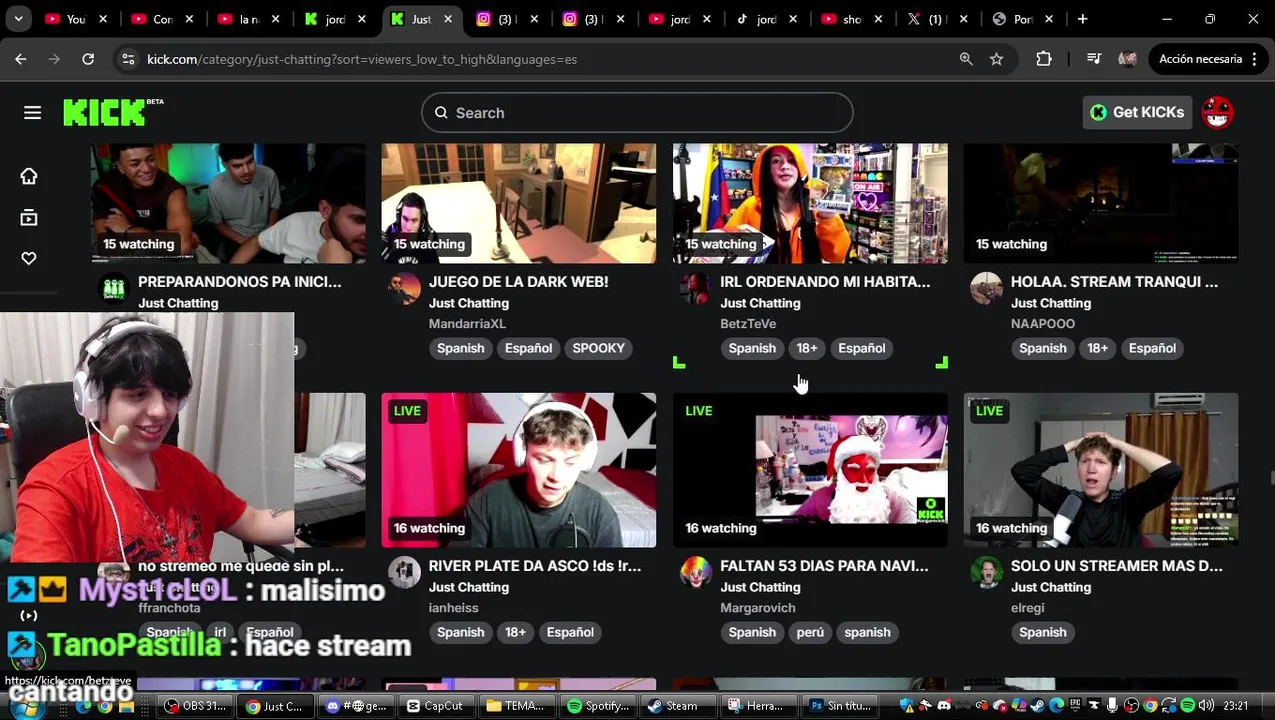Open a new browser tab
The height and width of the screenshot is (720, 1275).
tap(1082, 19)
